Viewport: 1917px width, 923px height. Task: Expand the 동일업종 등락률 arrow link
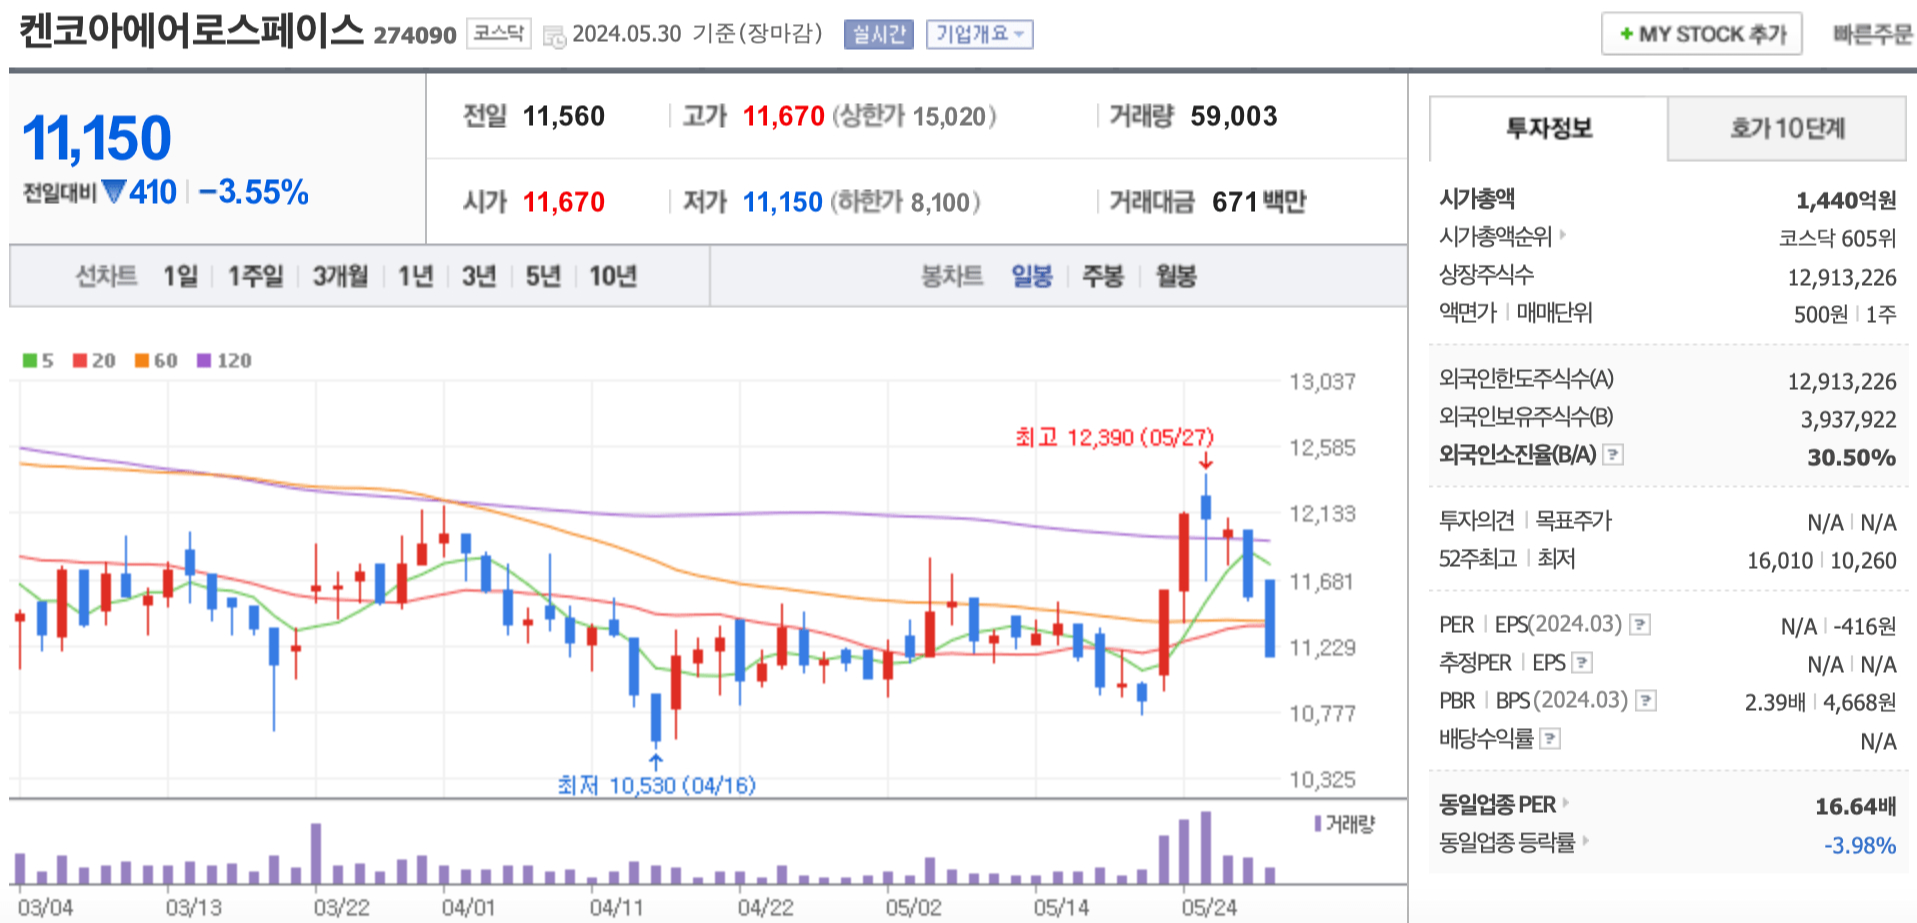coord(1586,840)
